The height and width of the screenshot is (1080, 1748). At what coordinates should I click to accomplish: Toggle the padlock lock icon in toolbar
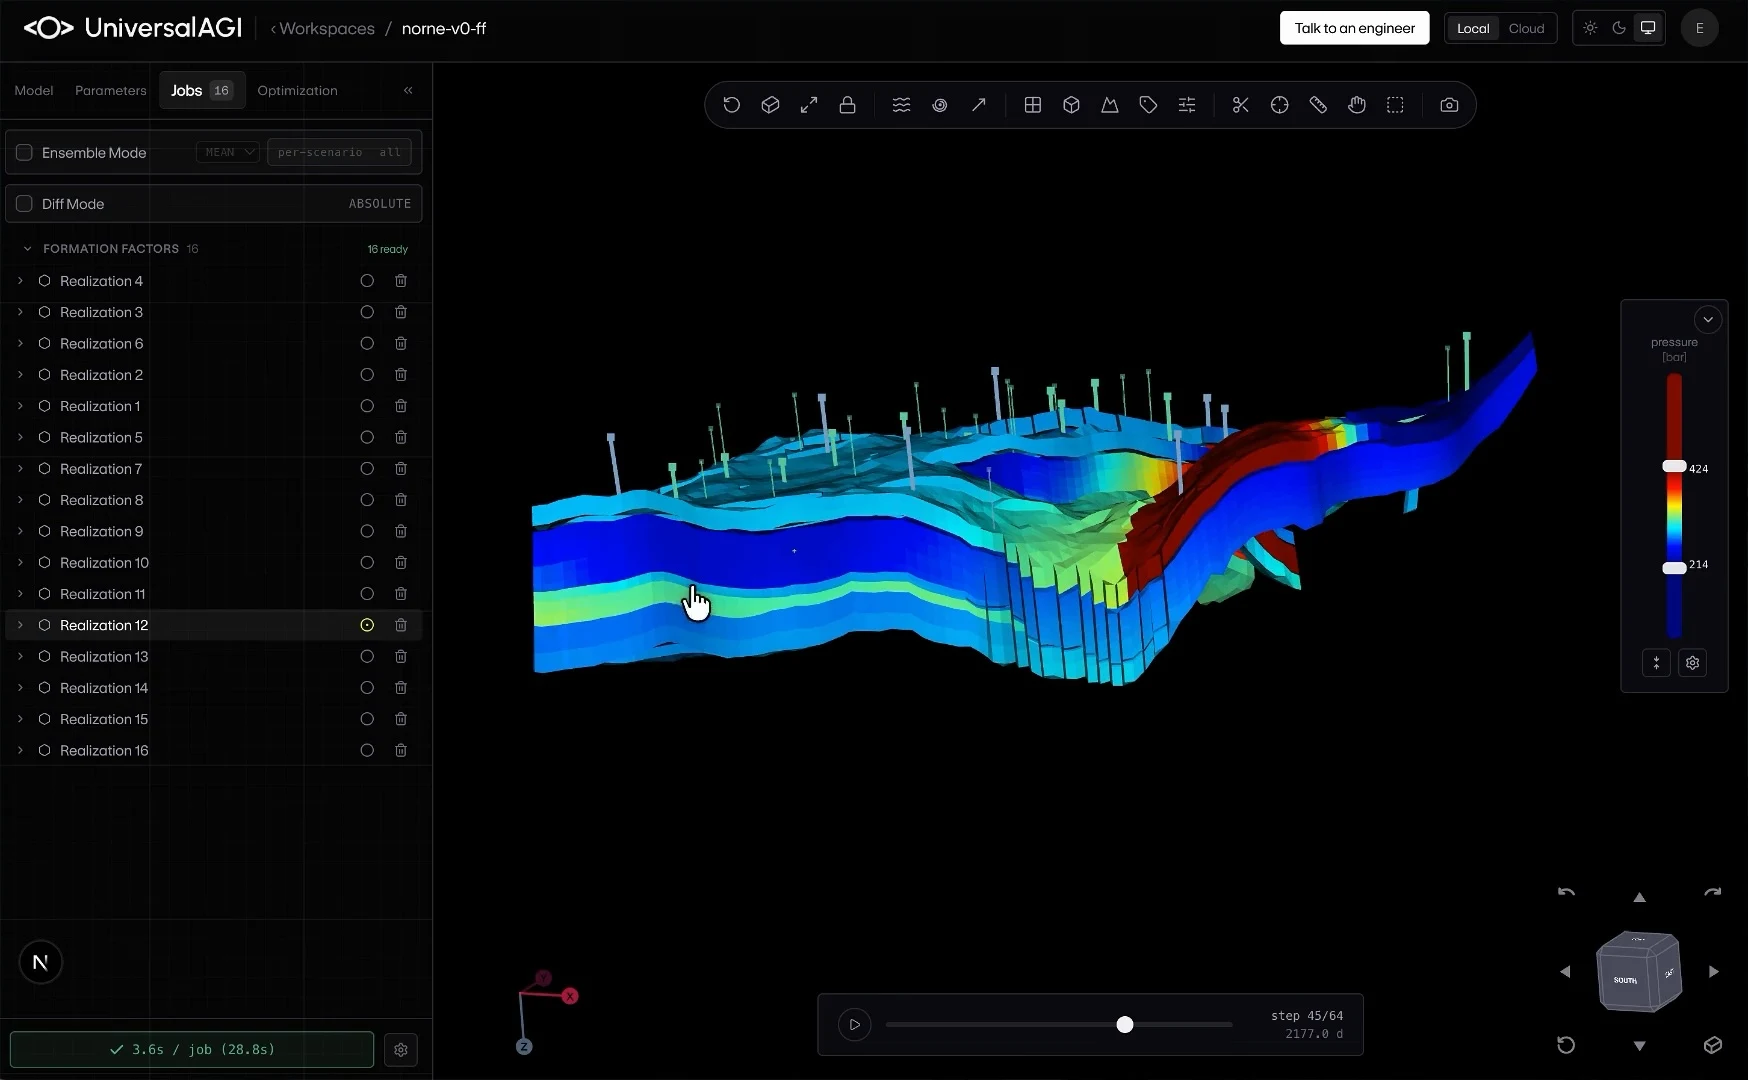(847, 105)
